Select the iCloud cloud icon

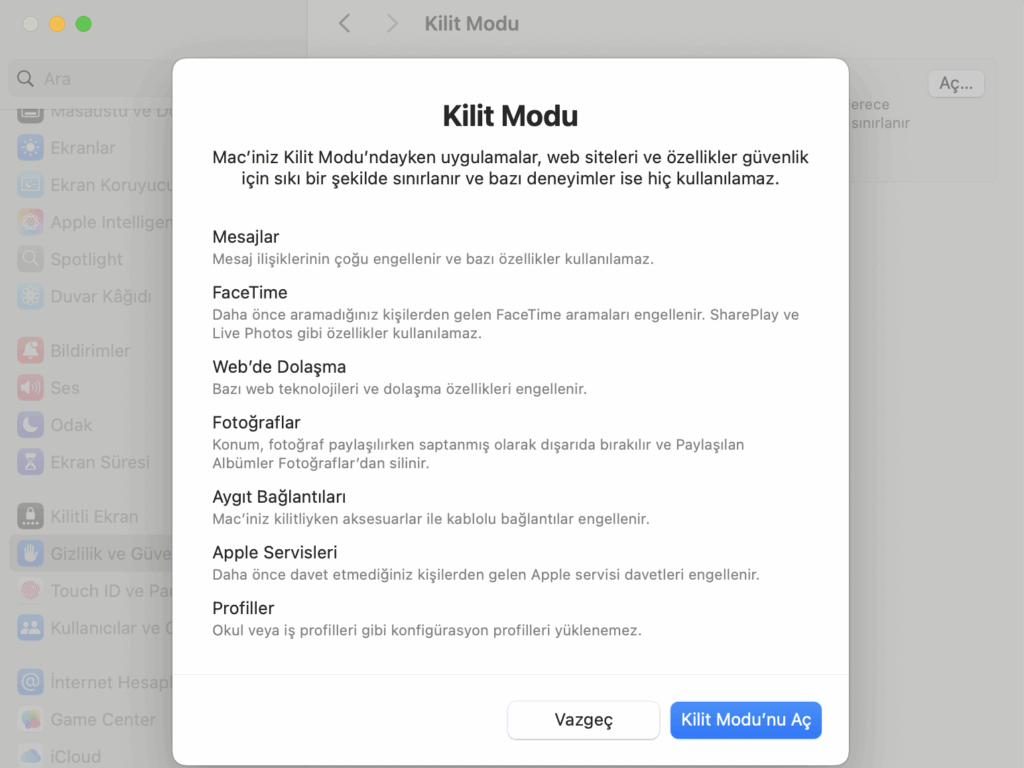(31, 756)
